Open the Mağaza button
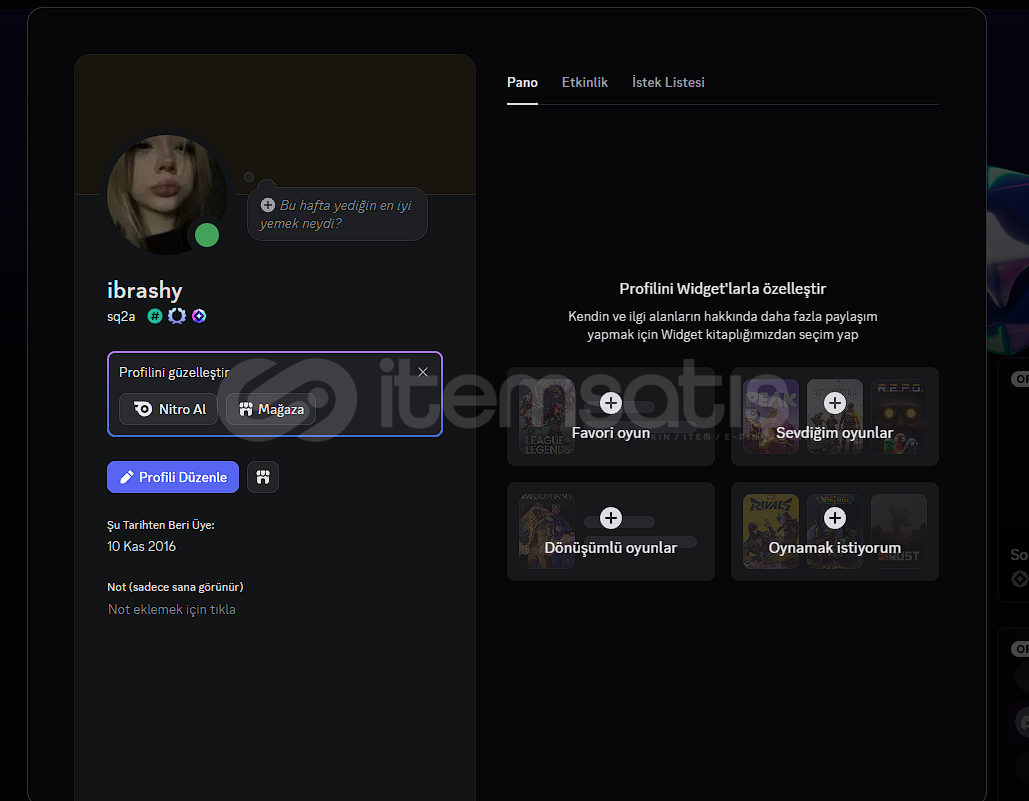 coord(271,409)
